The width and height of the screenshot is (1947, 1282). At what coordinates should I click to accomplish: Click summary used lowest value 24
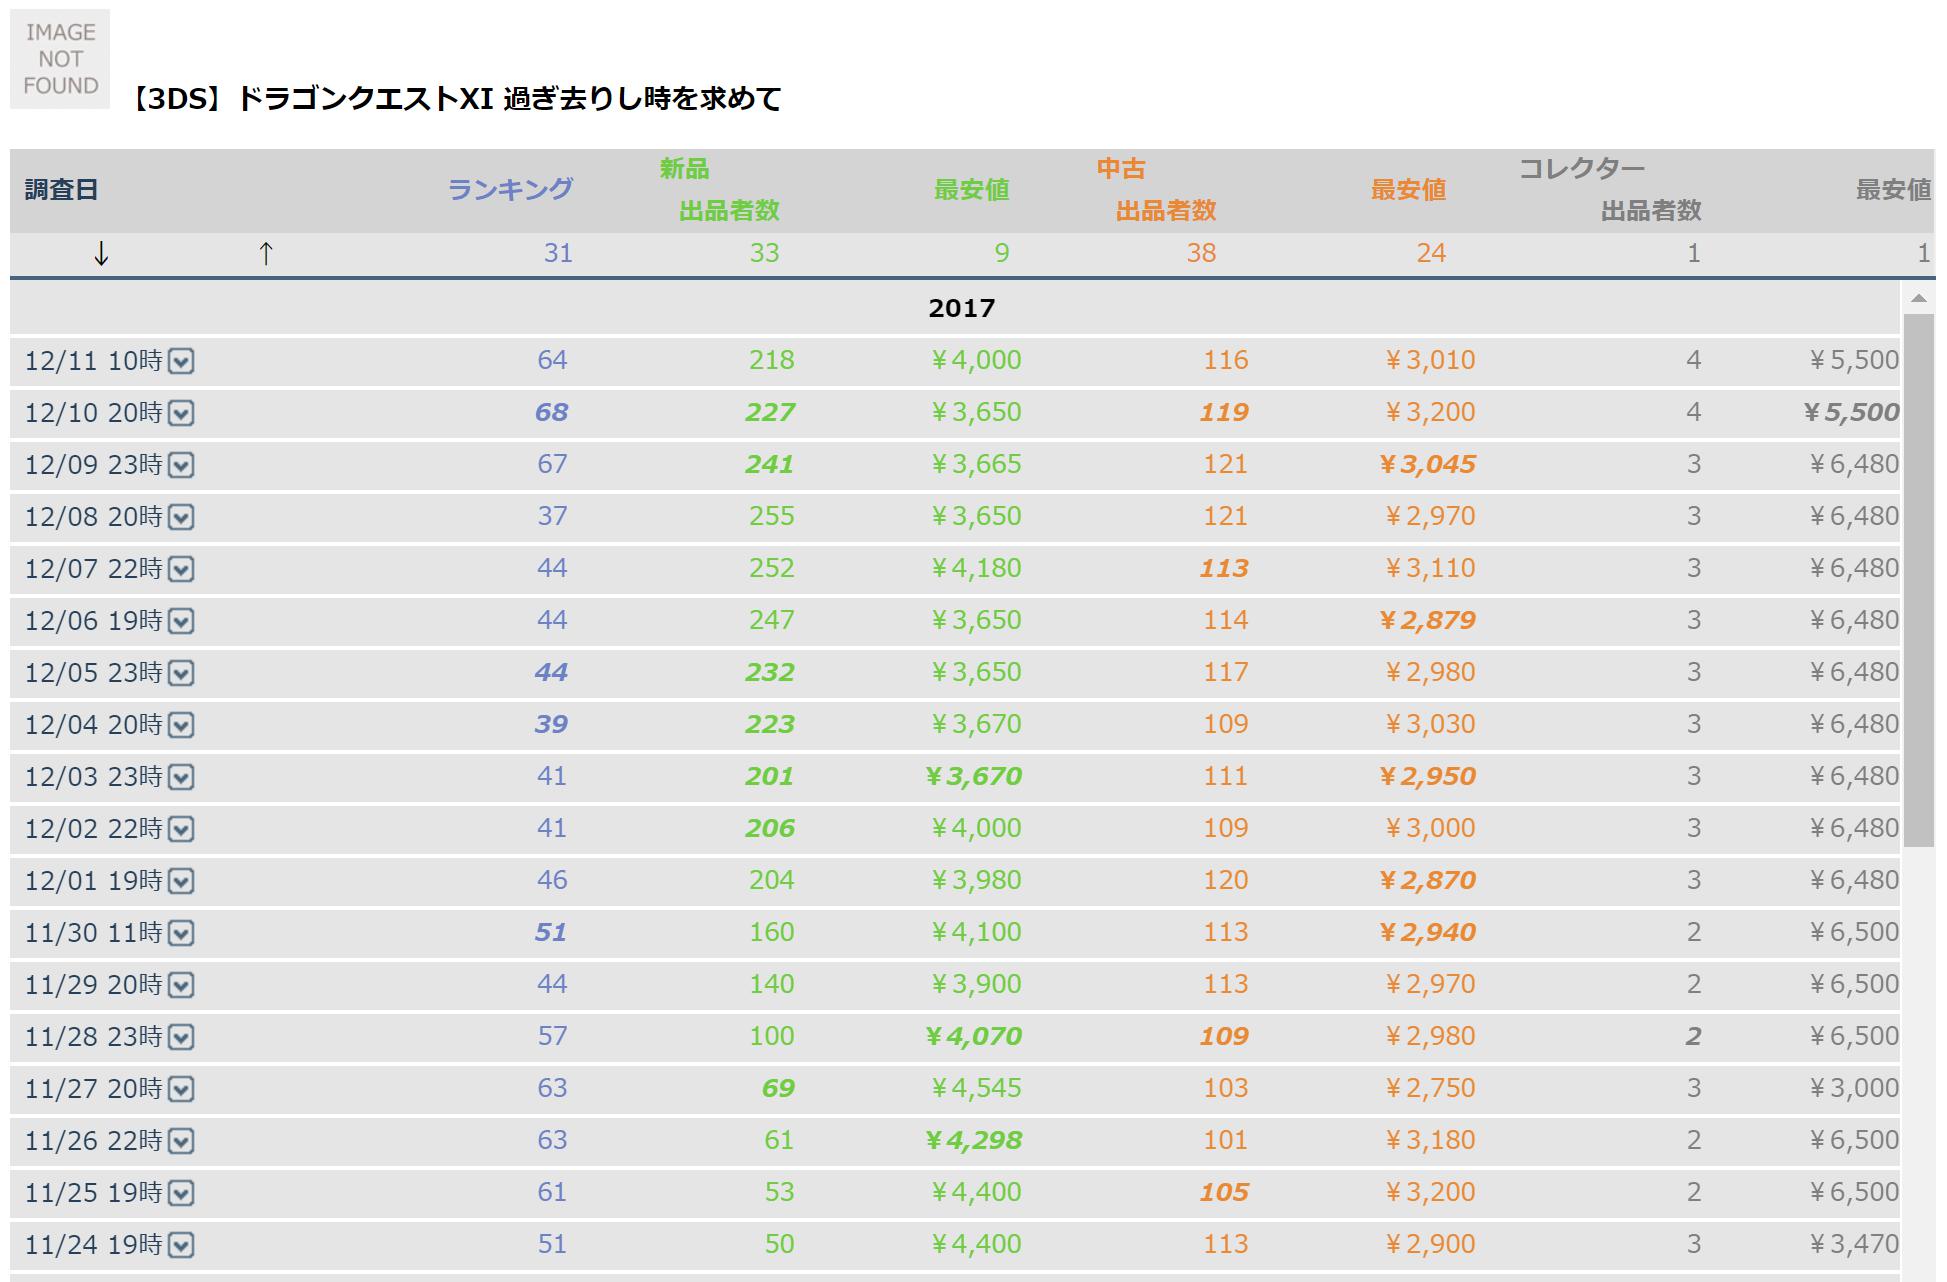tap(1431, 253)
